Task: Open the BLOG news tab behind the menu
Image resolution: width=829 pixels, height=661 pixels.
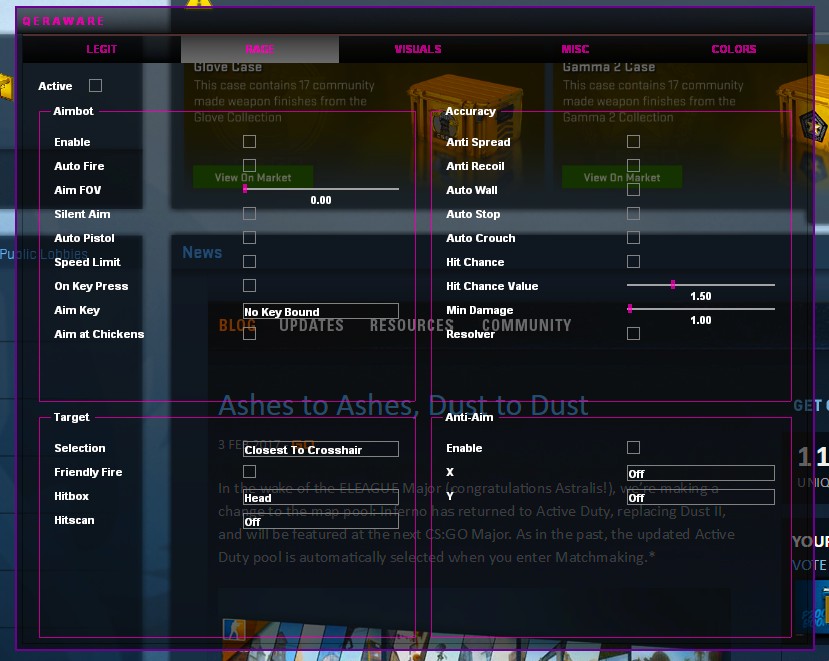Action: pos(237,325)
